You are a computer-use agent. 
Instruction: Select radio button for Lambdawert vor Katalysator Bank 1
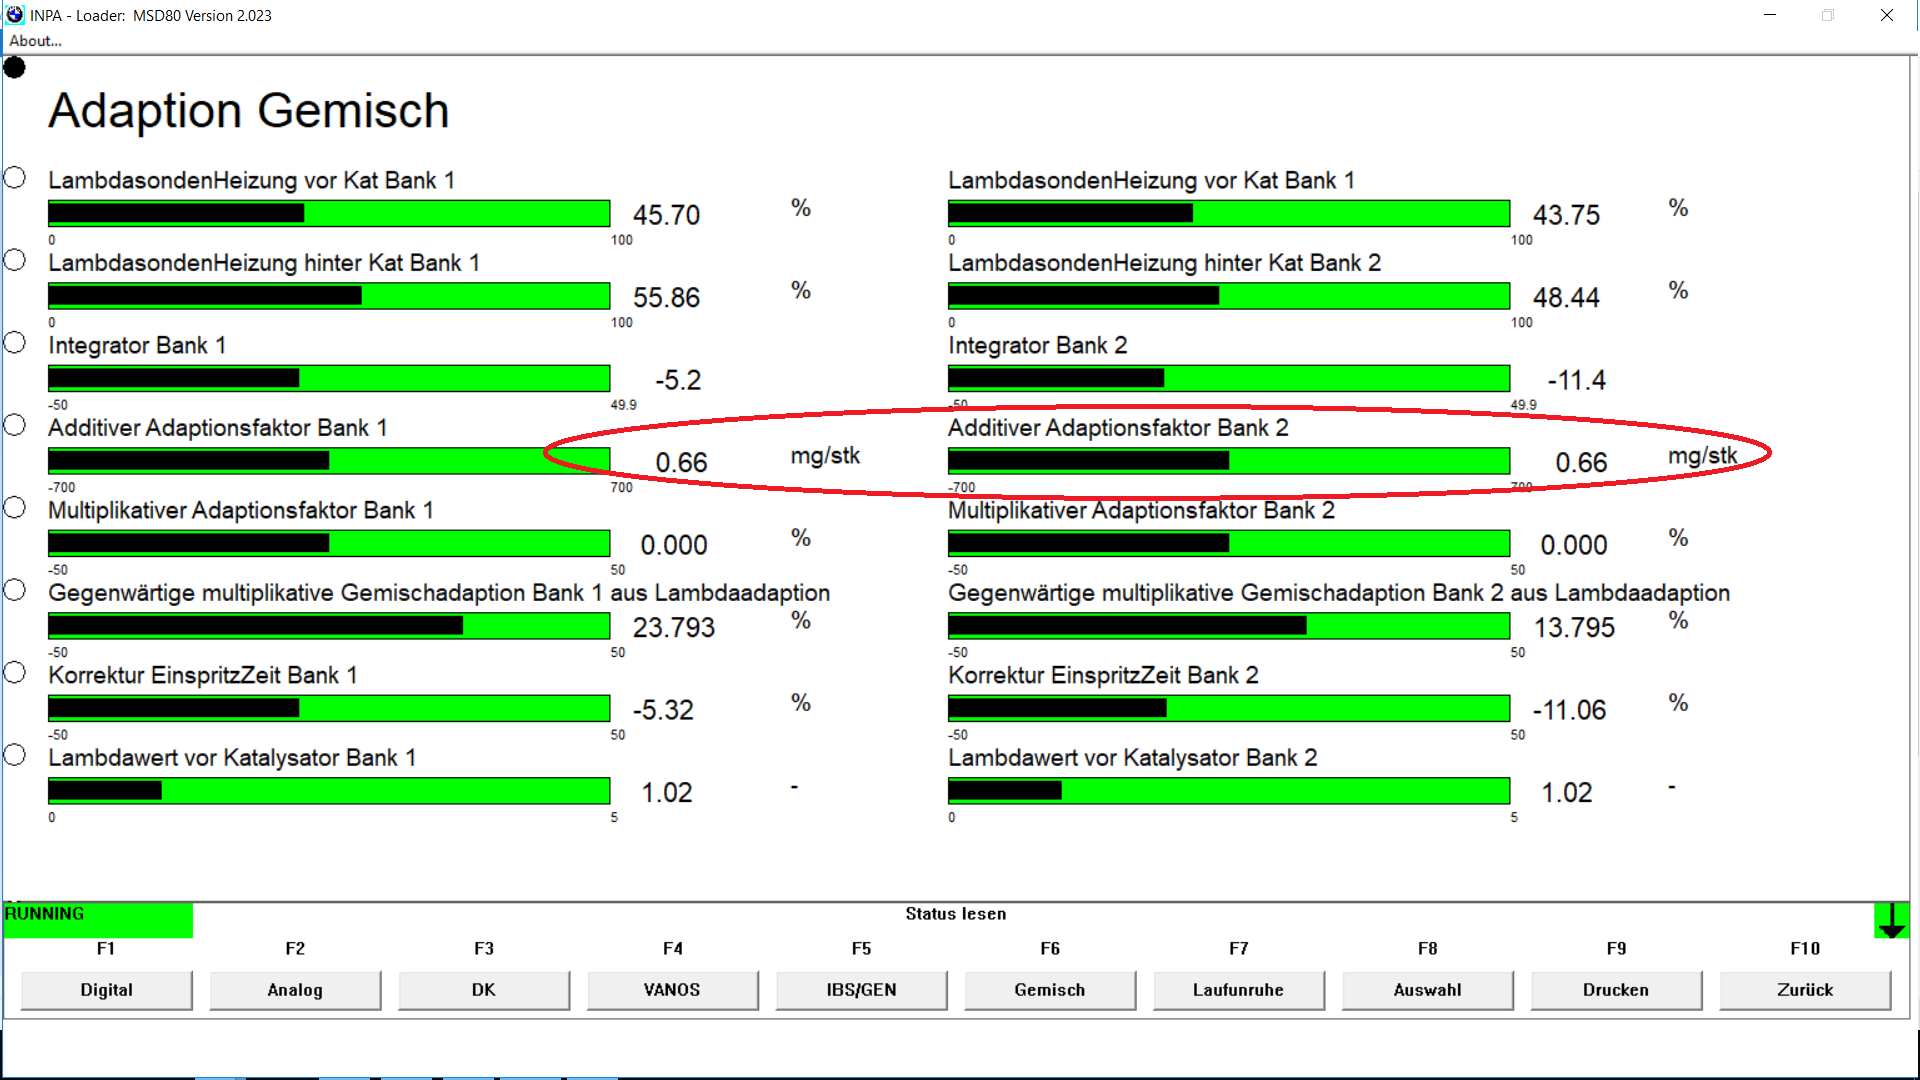point(14,755)
